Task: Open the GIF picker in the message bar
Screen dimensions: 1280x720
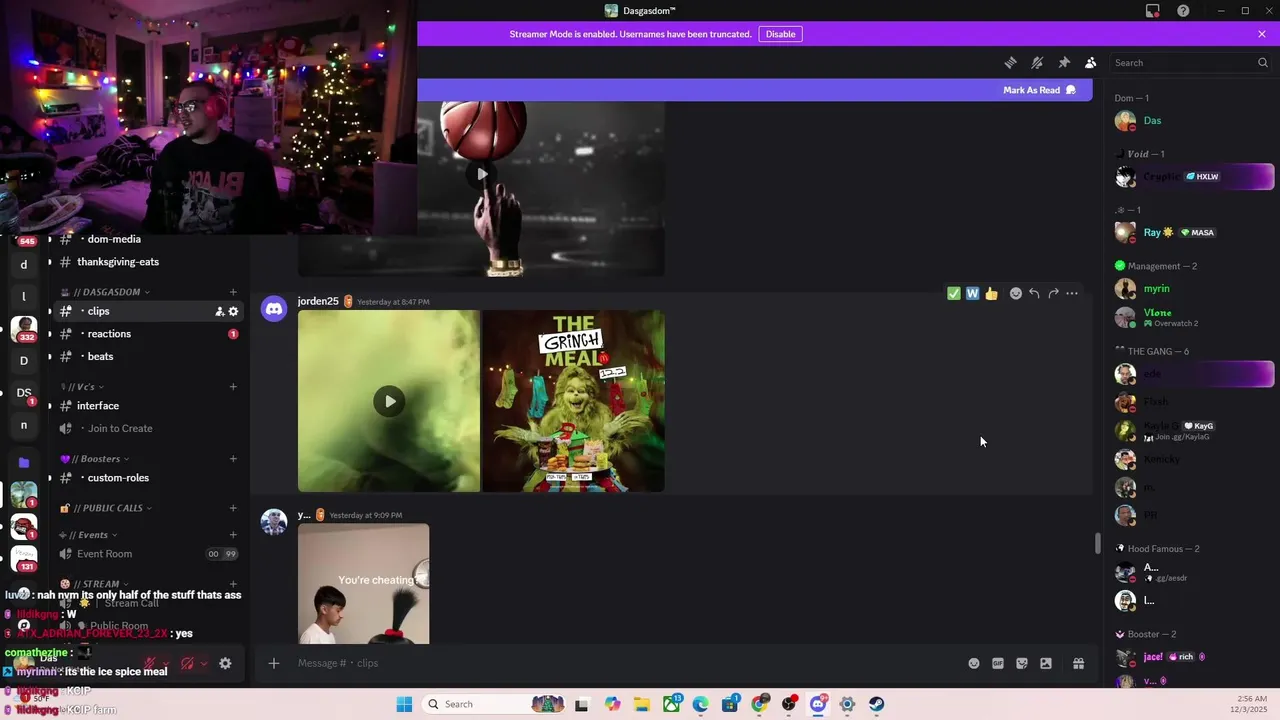Action: click(998, 663)
